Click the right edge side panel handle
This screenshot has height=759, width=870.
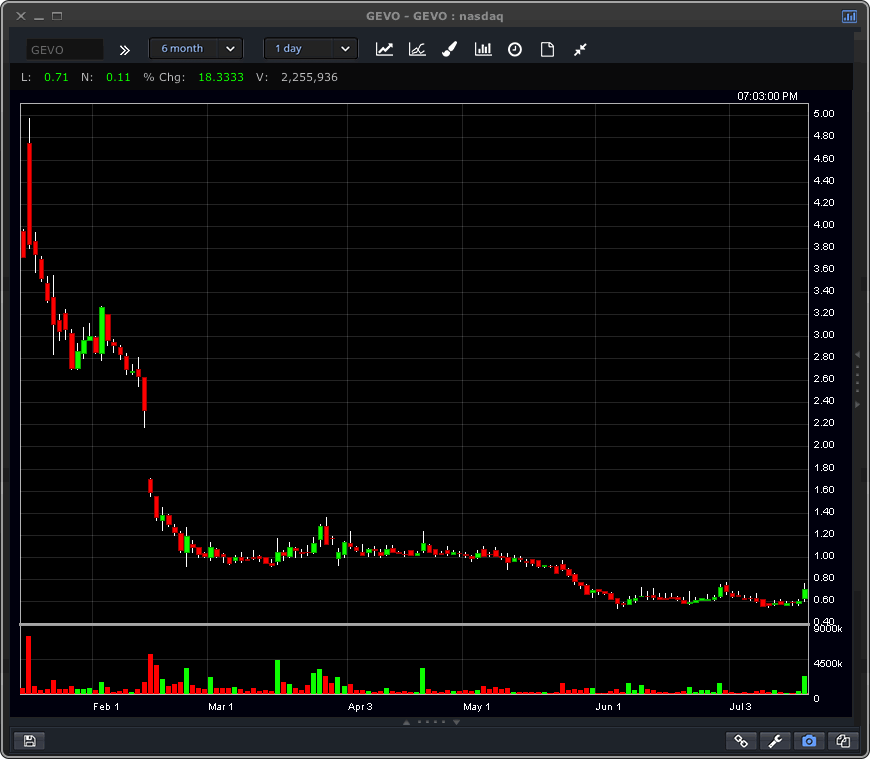pyautogui.click(x=857, y=379)
